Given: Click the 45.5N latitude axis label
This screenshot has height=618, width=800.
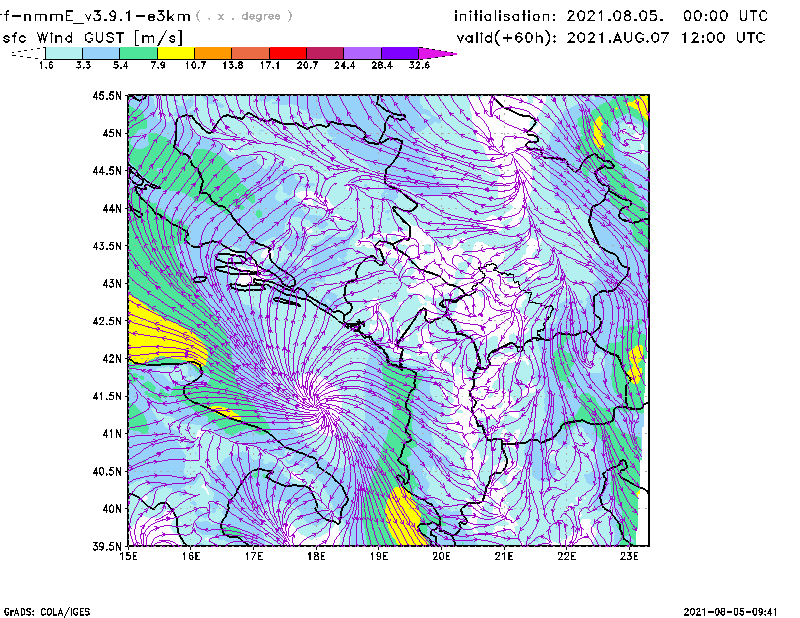Looking at the screenshot, I should pyautogui.click(x=107, y=95).
